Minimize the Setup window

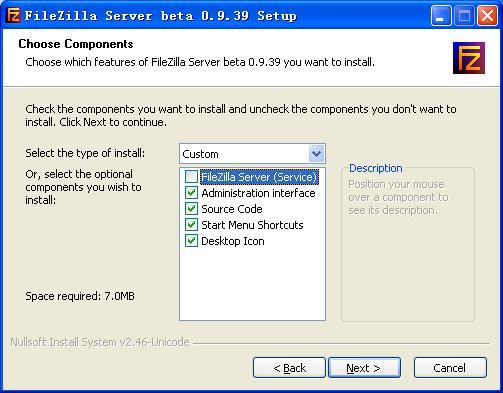(x=441, y=15)
